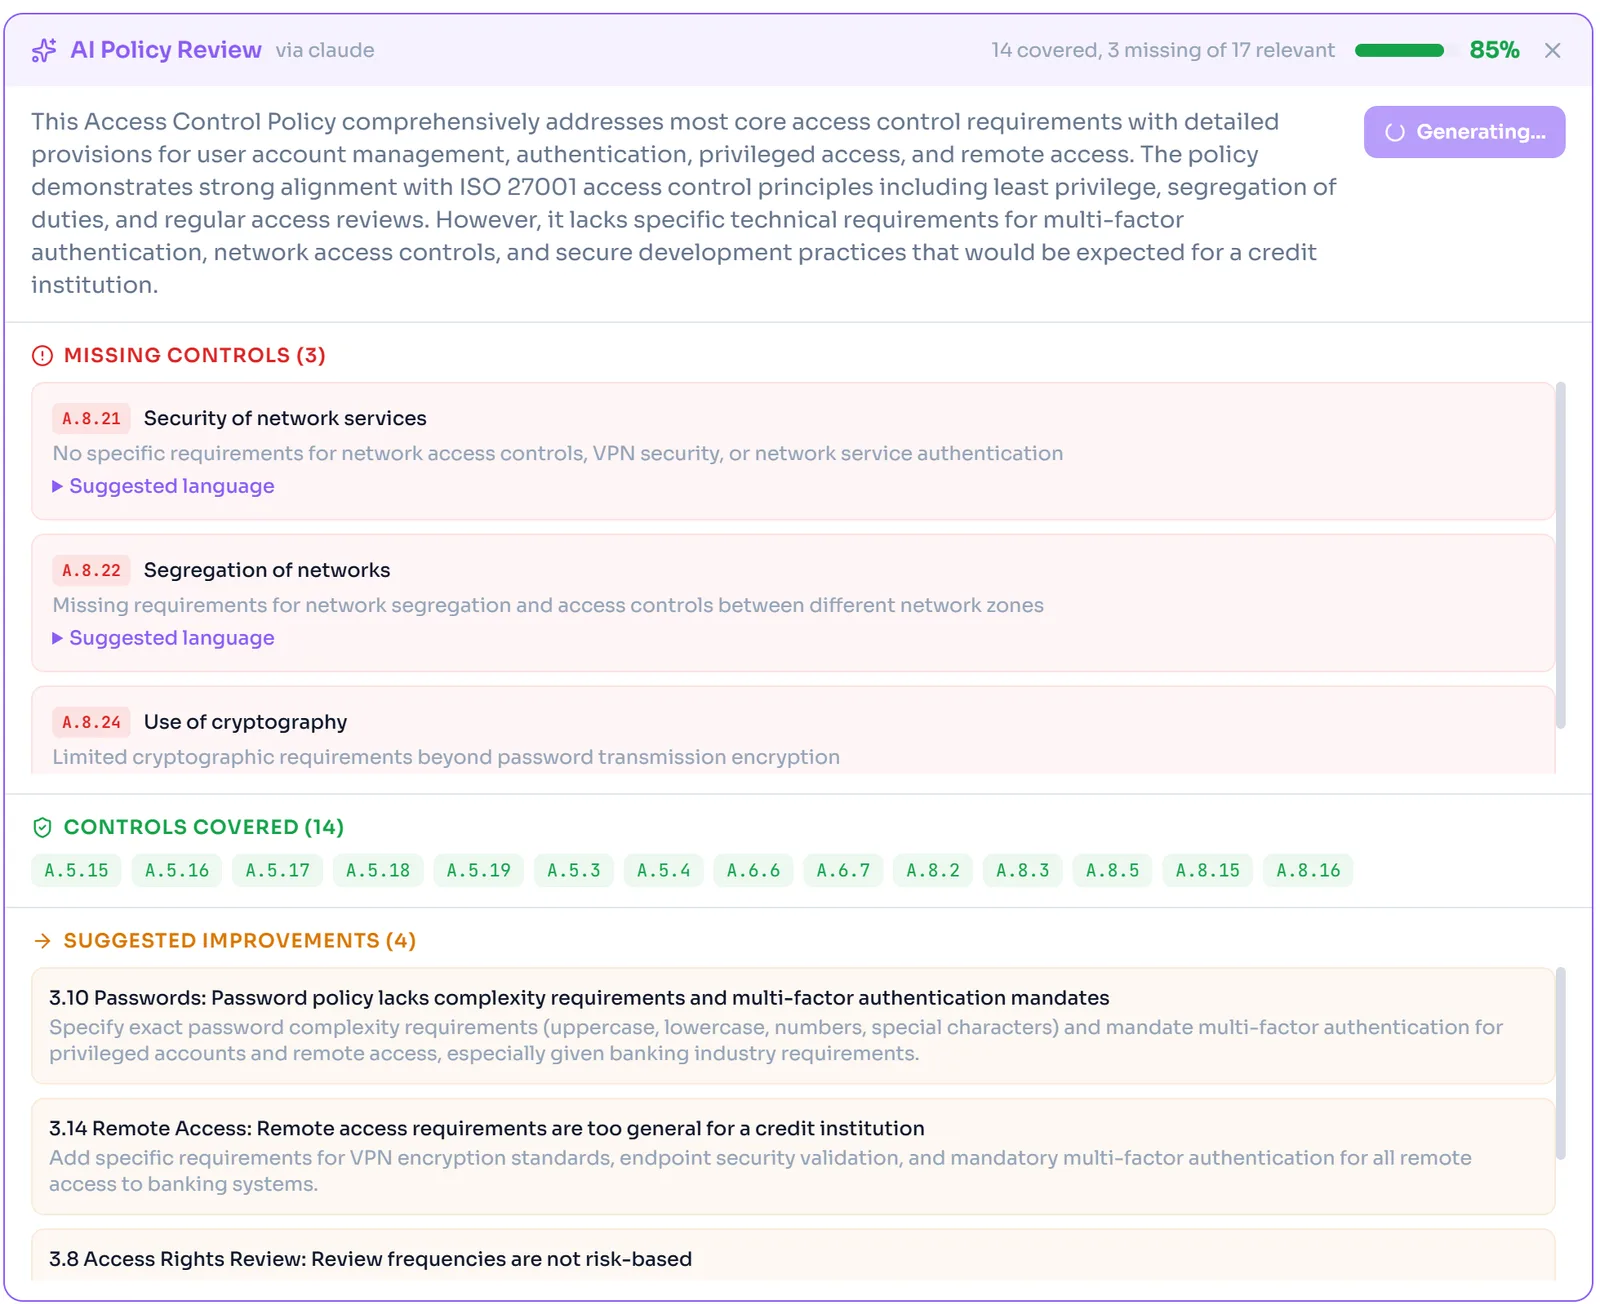Click the CONTROLS COVERED (14) heading

tap(204, 827)
